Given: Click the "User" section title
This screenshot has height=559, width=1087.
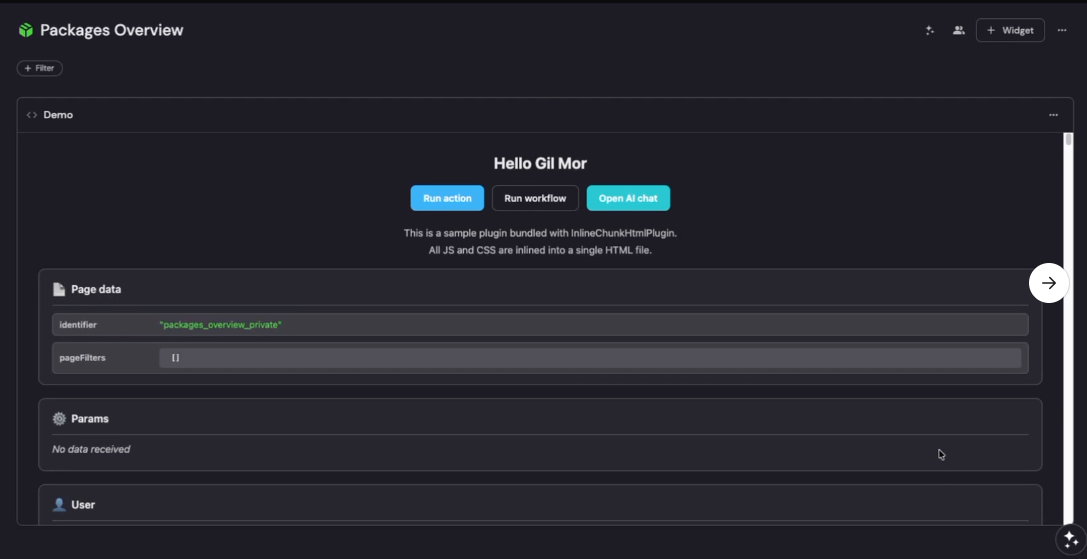Looking at the screenshot, I should click(x=83, y=505).
